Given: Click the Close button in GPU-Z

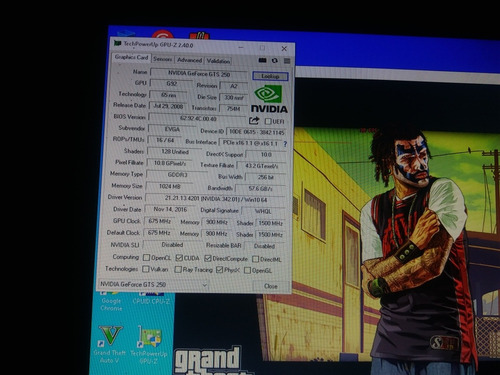Looking at the screenshot, I should click(x=271, y=286).
